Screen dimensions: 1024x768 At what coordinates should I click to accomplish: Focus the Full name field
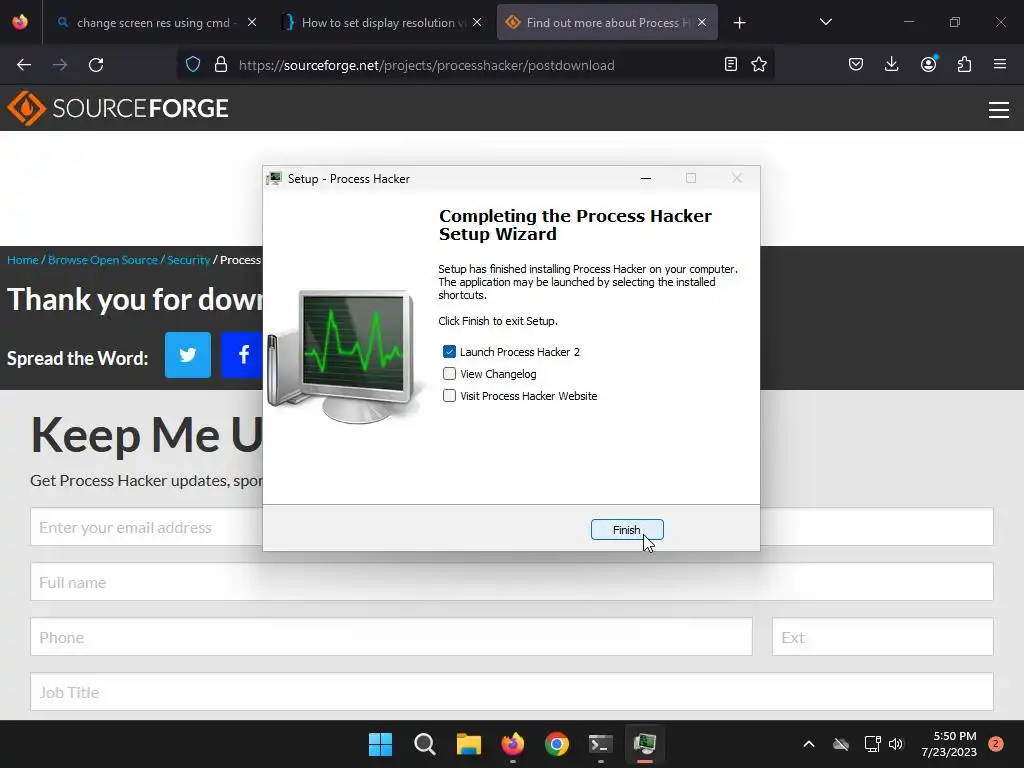point(511,582)
